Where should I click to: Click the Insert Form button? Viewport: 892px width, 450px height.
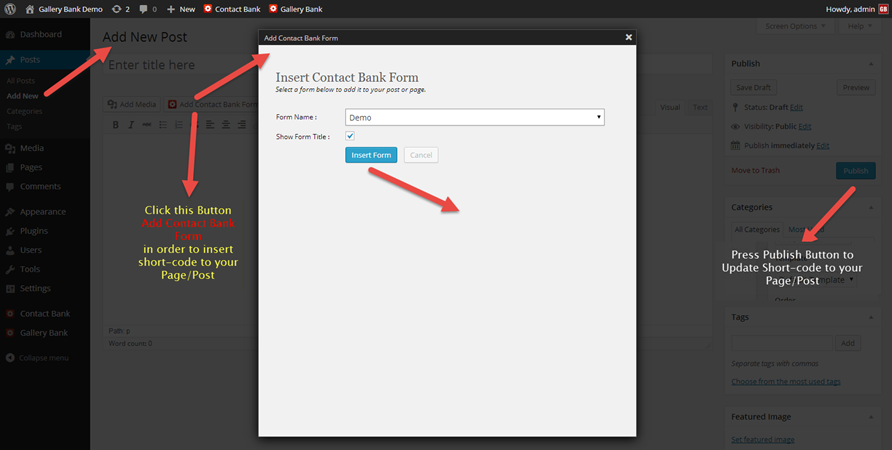371,155
